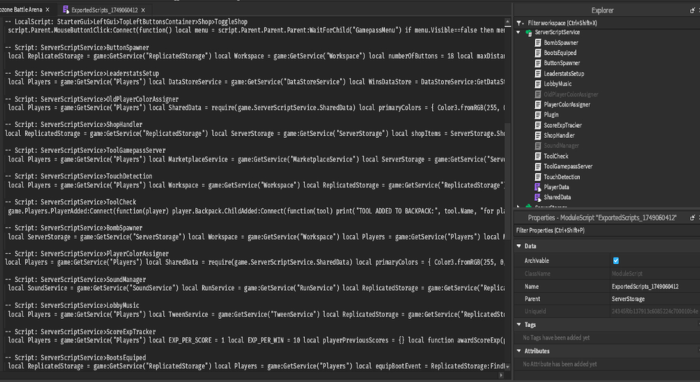Collapse the ServerScriptService tree node
Image resolution: width=700 pixels, height=382 pixels.
coord(518,32)
